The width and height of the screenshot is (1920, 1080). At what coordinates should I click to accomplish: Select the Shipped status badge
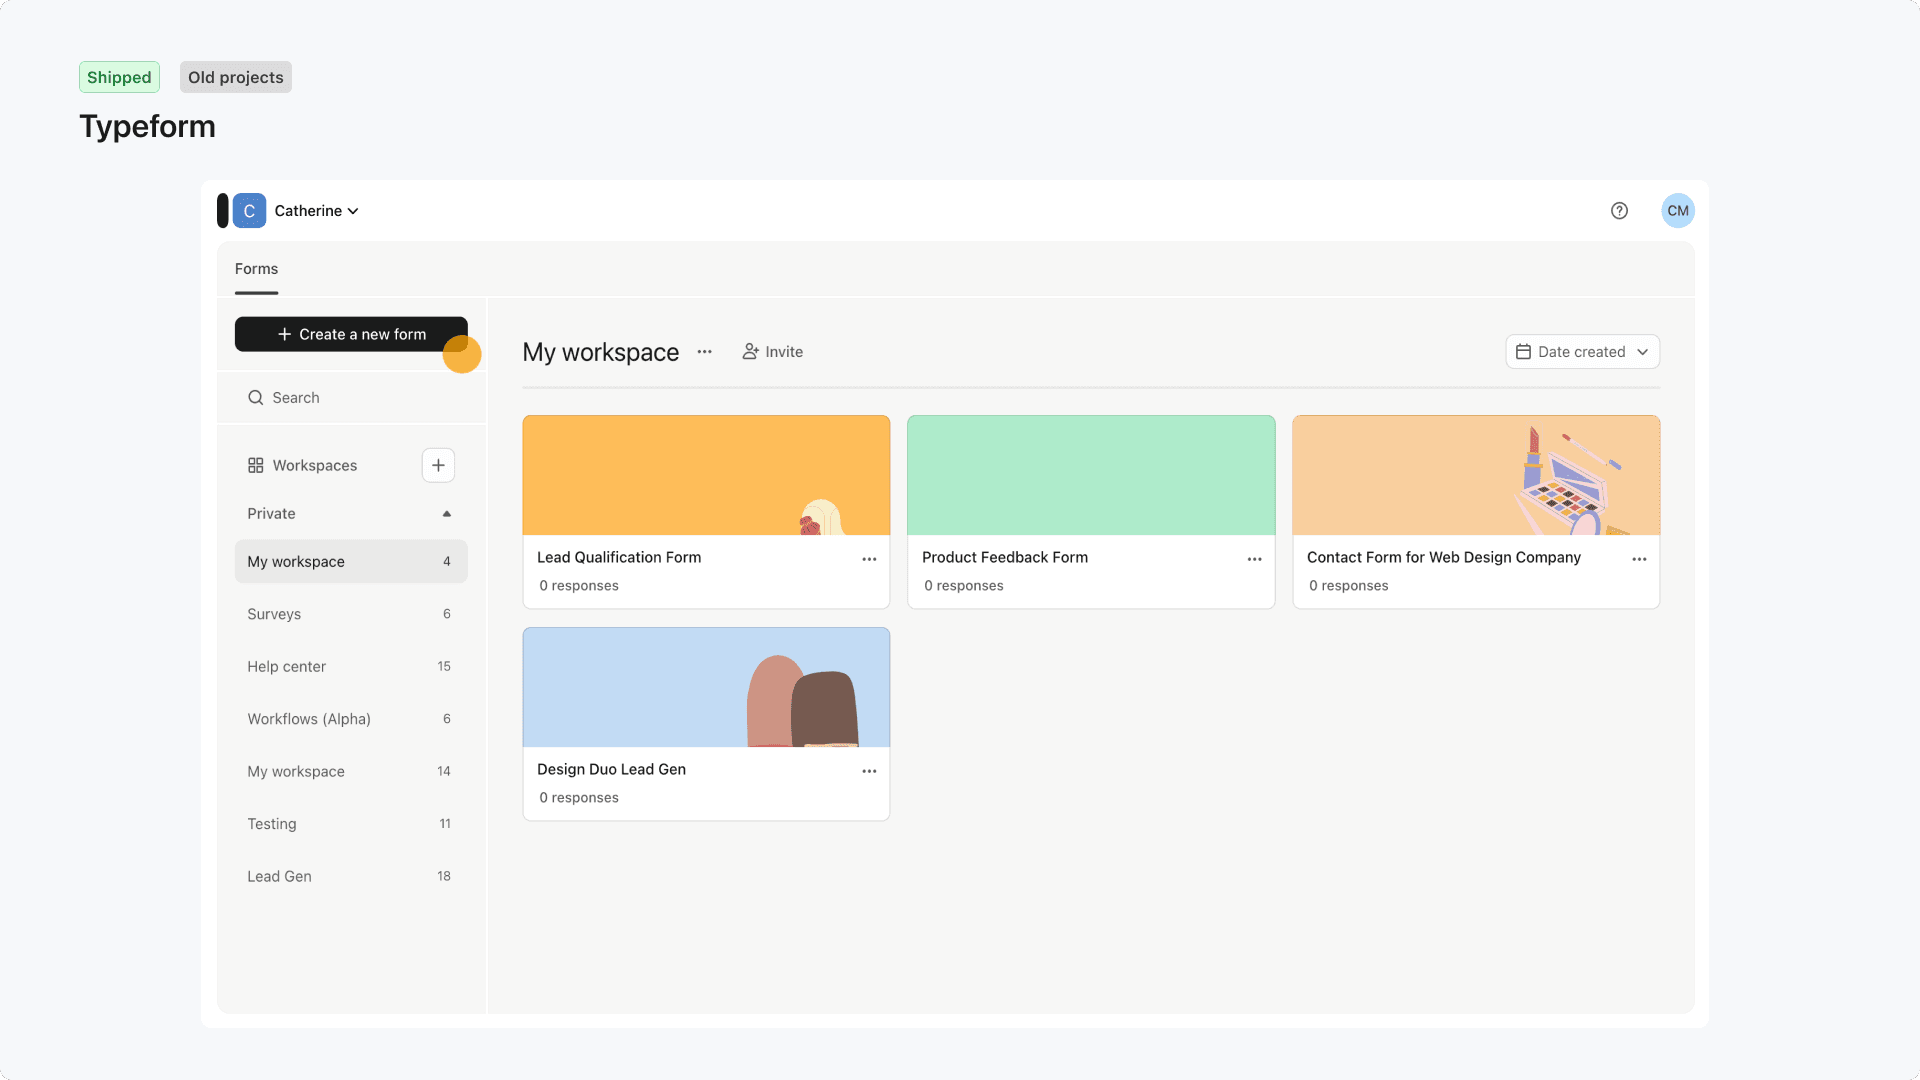119,76
